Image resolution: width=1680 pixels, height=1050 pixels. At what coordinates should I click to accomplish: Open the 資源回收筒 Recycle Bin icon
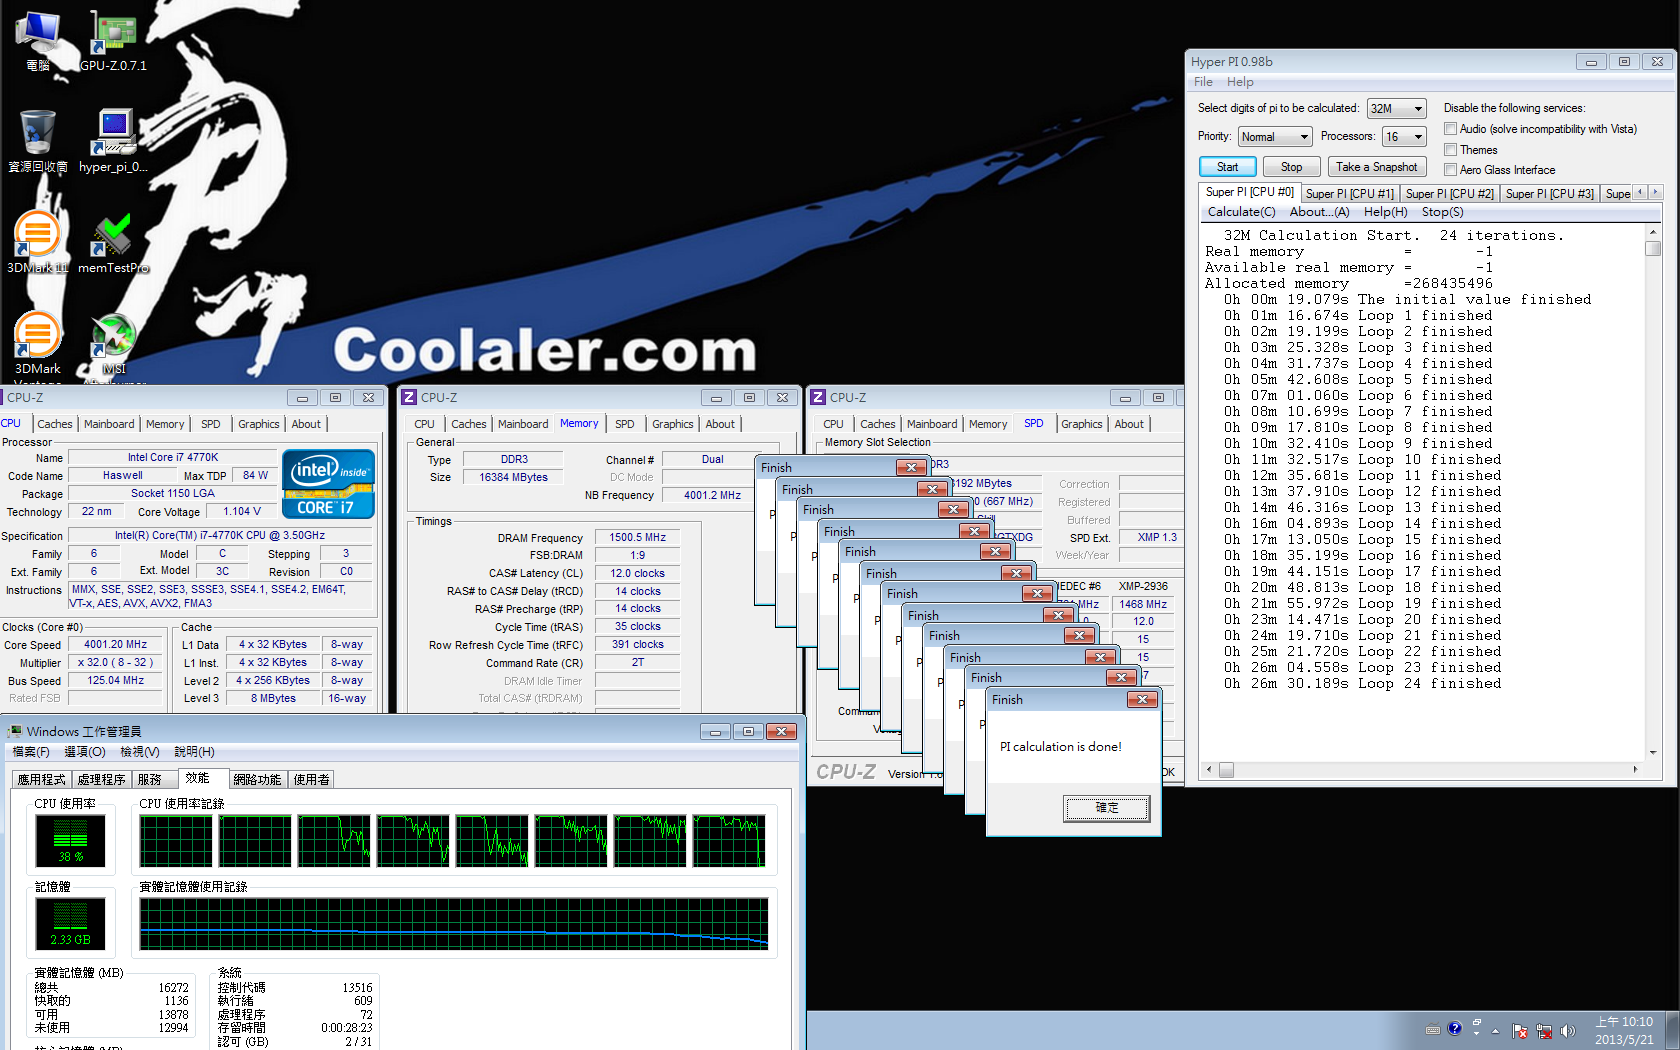pos(37,141)
